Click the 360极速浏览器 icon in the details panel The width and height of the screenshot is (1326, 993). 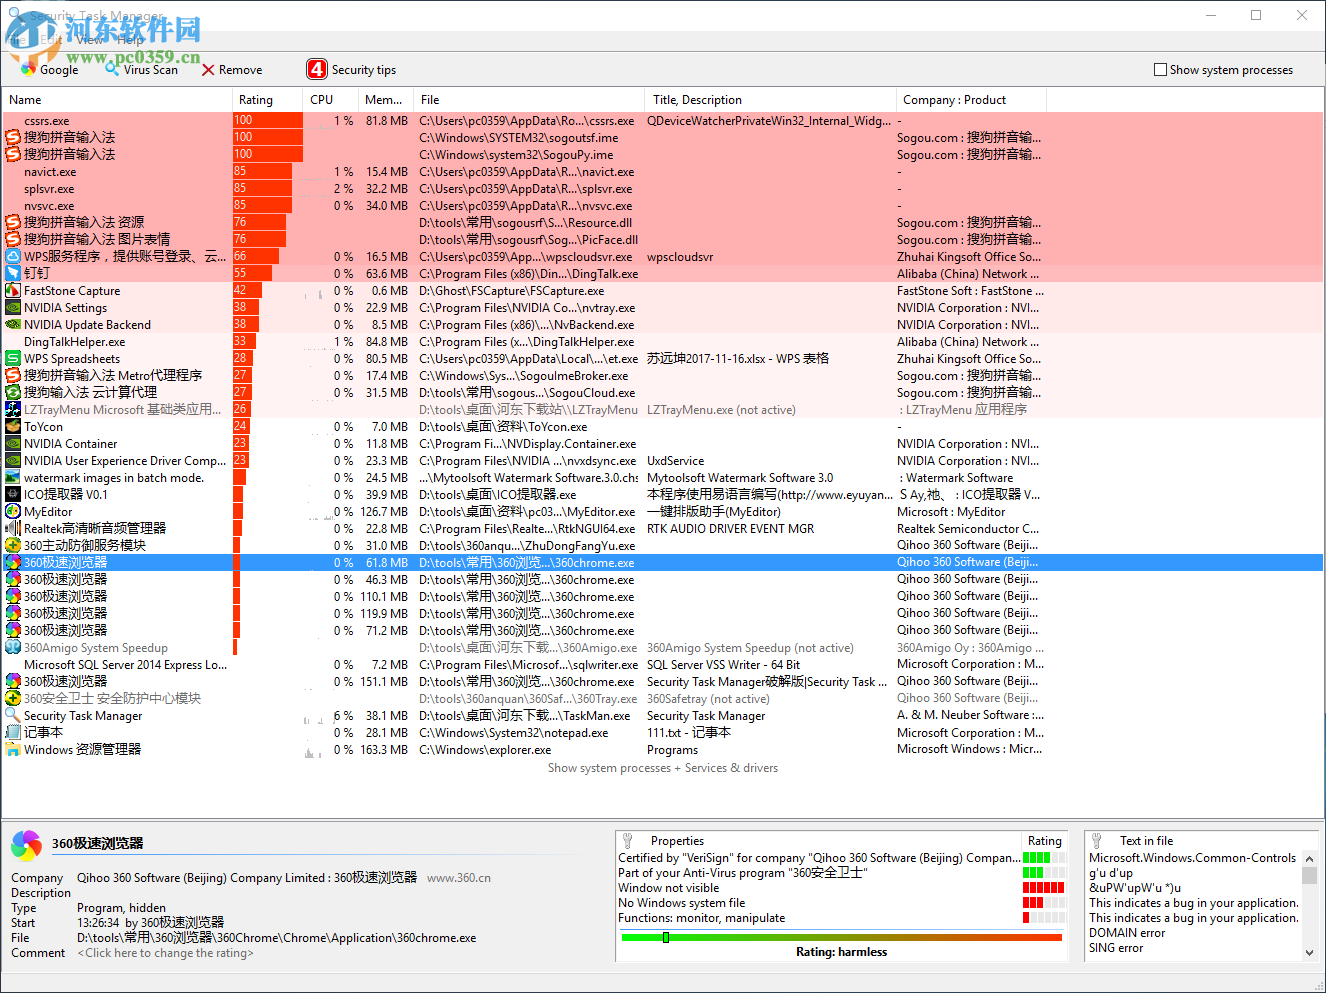(x=24, y=845)
